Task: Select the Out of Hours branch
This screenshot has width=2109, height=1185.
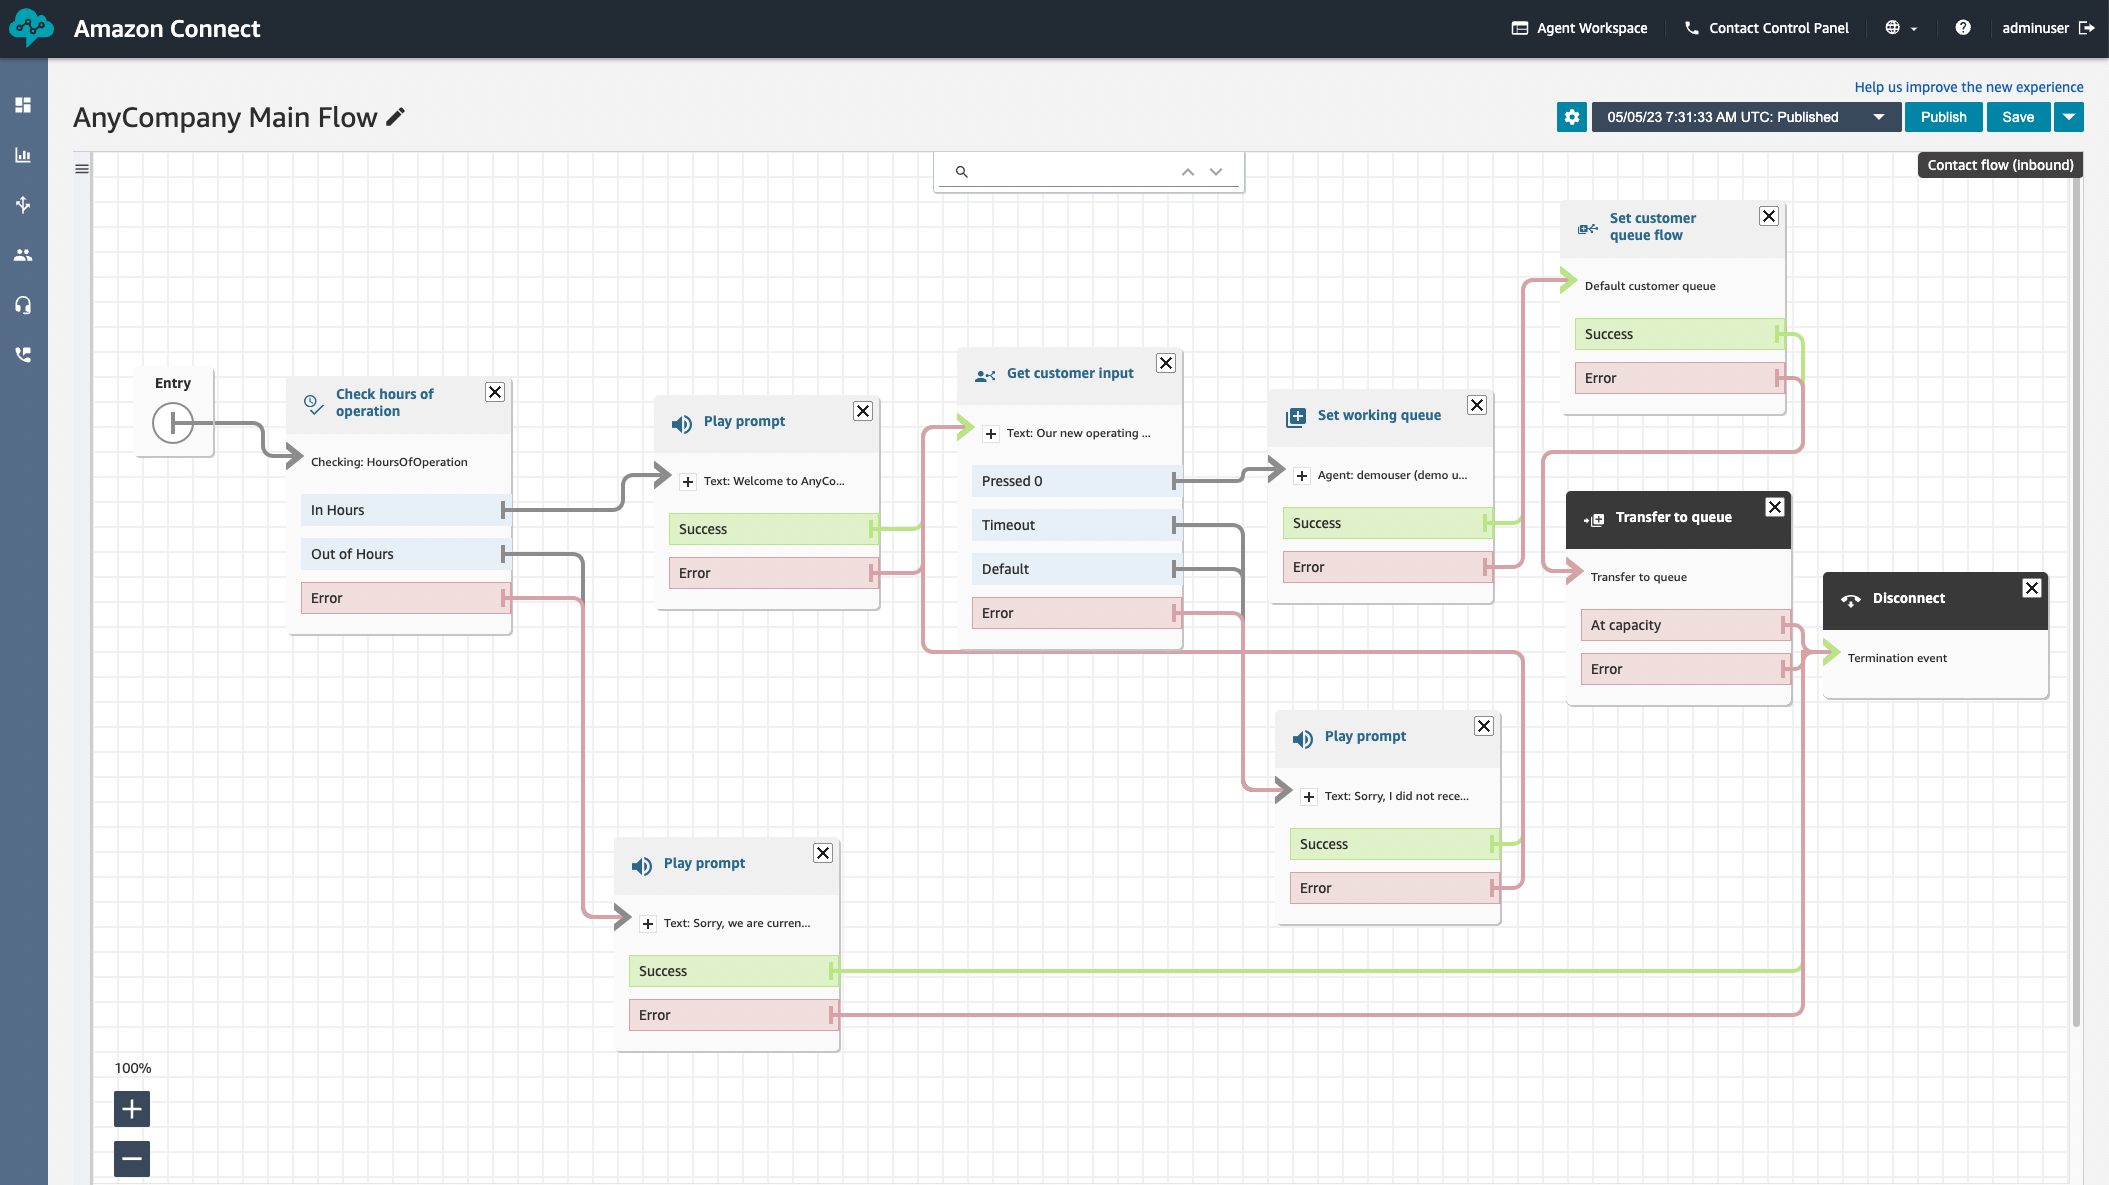Action: click(405, 554)
